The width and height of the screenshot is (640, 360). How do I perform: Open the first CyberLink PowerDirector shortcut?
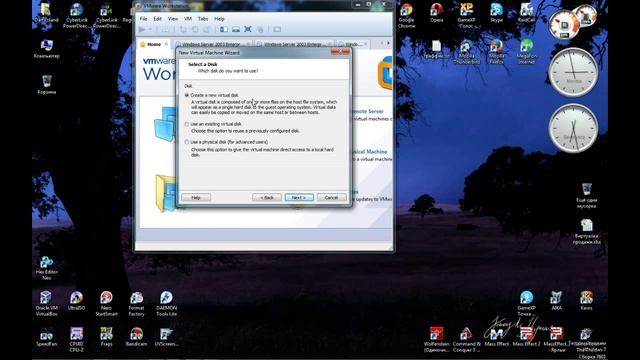(76, 16)
